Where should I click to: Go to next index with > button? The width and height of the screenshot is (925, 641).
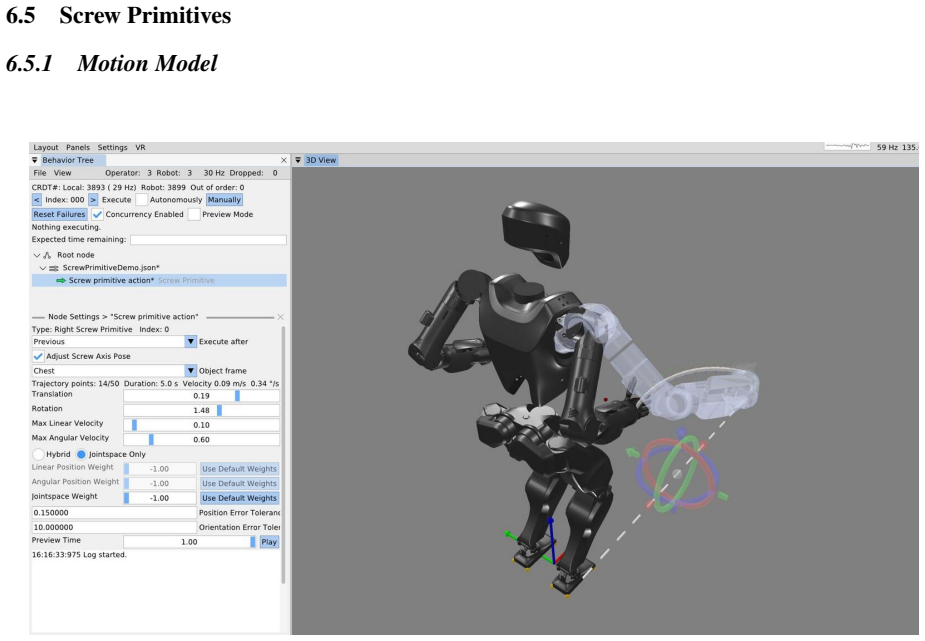[93, 200]
